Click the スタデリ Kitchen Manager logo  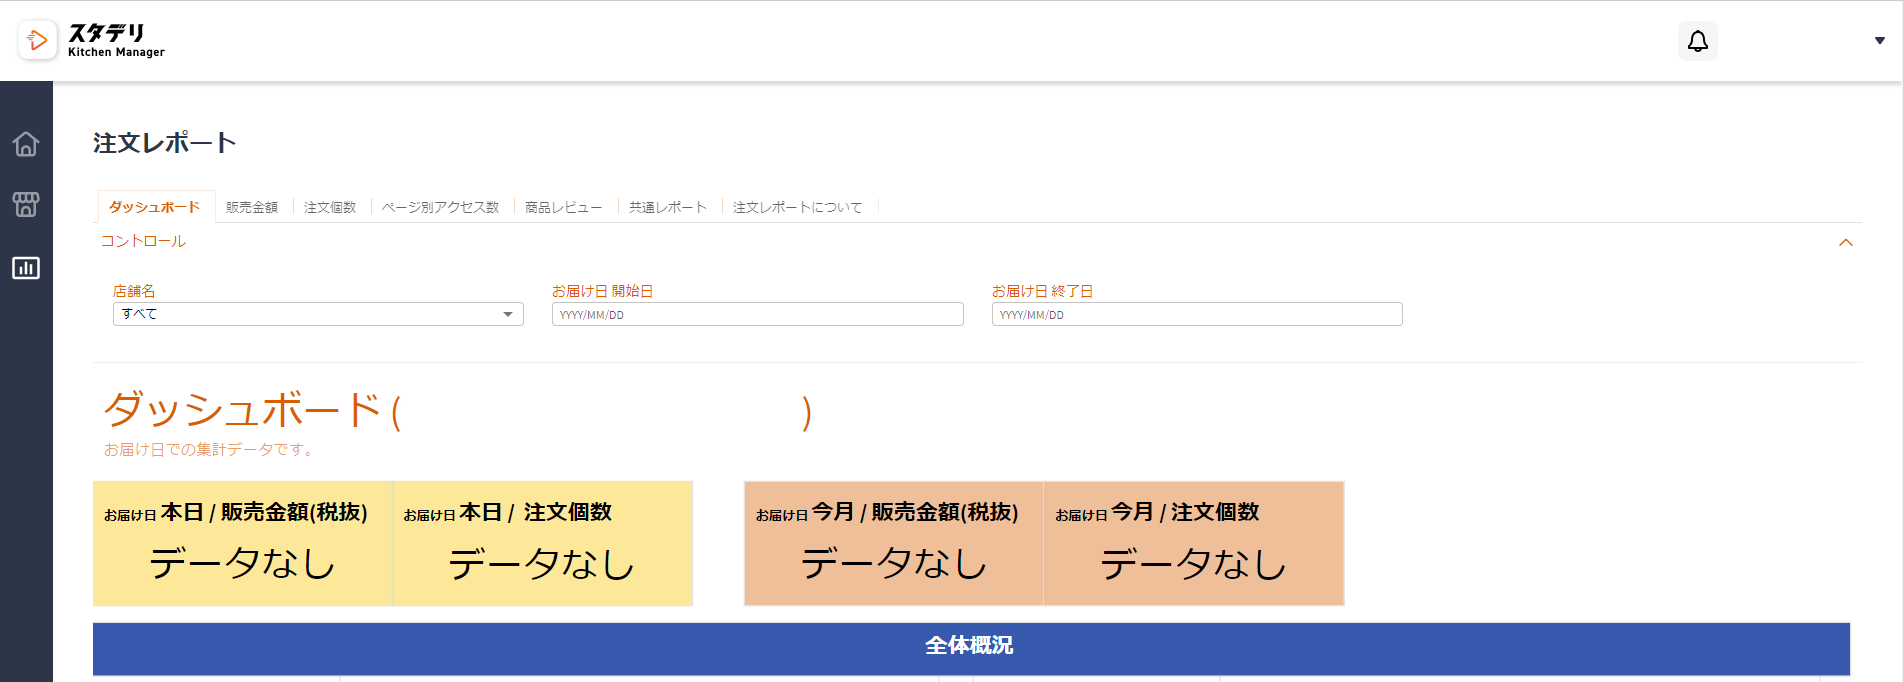point(92,40)
